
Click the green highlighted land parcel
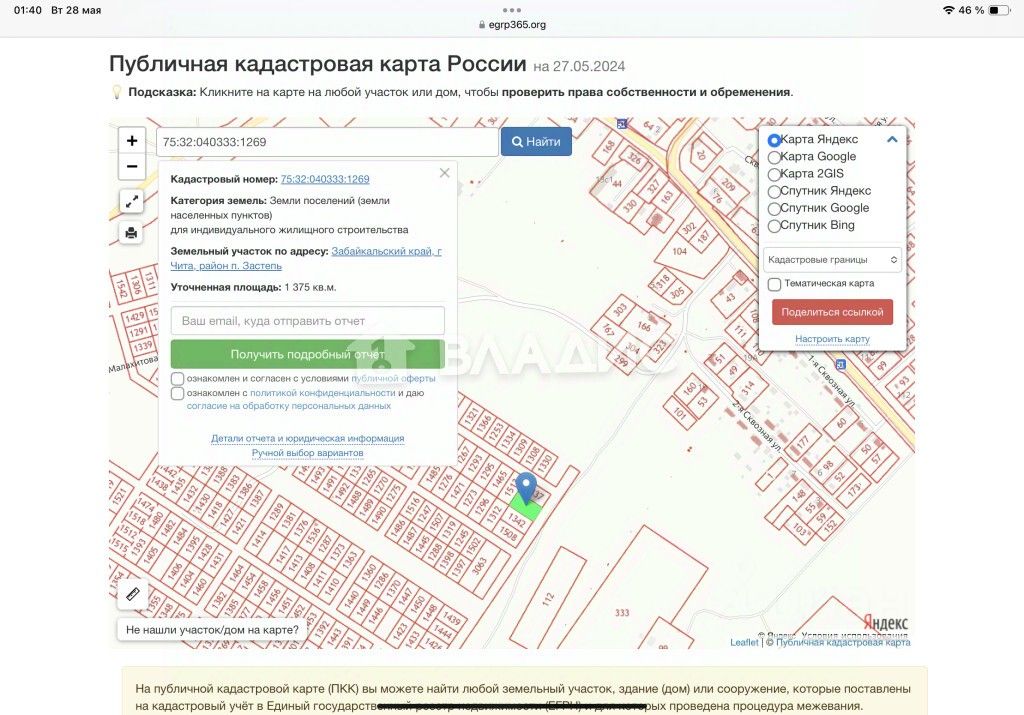pos(525,508)
